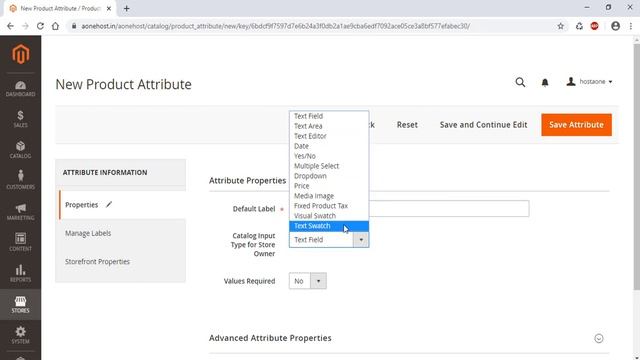Screen dimensions: 640x360
Task: Click the Save Attribute button
Action: tap(576, 124)
